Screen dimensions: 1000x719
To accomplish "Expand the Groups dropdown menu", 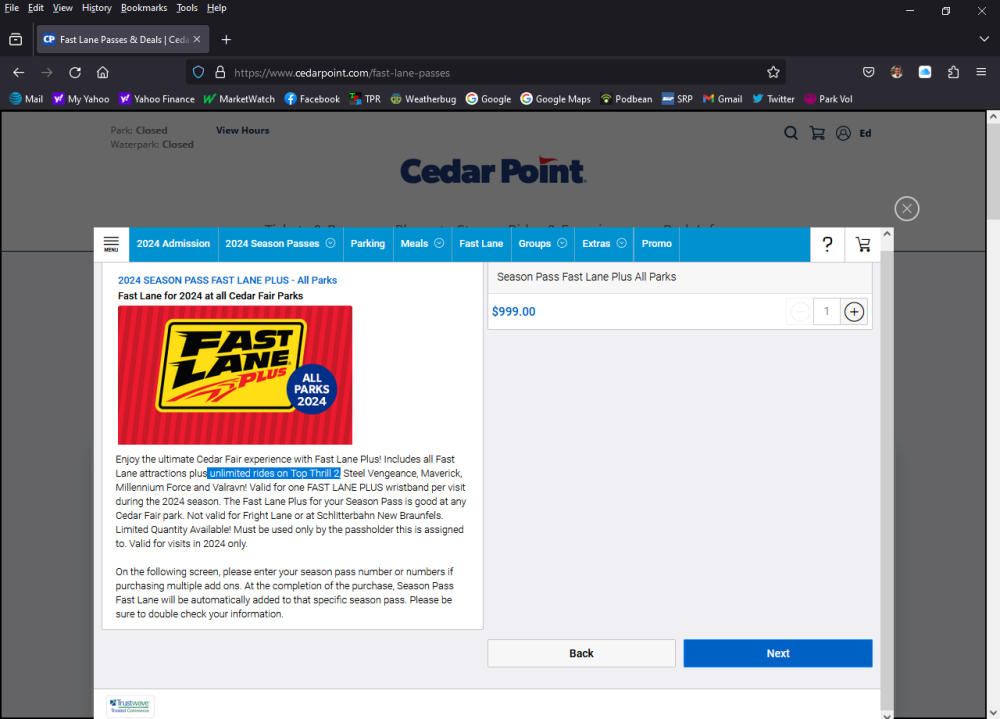I will [542, 243].
